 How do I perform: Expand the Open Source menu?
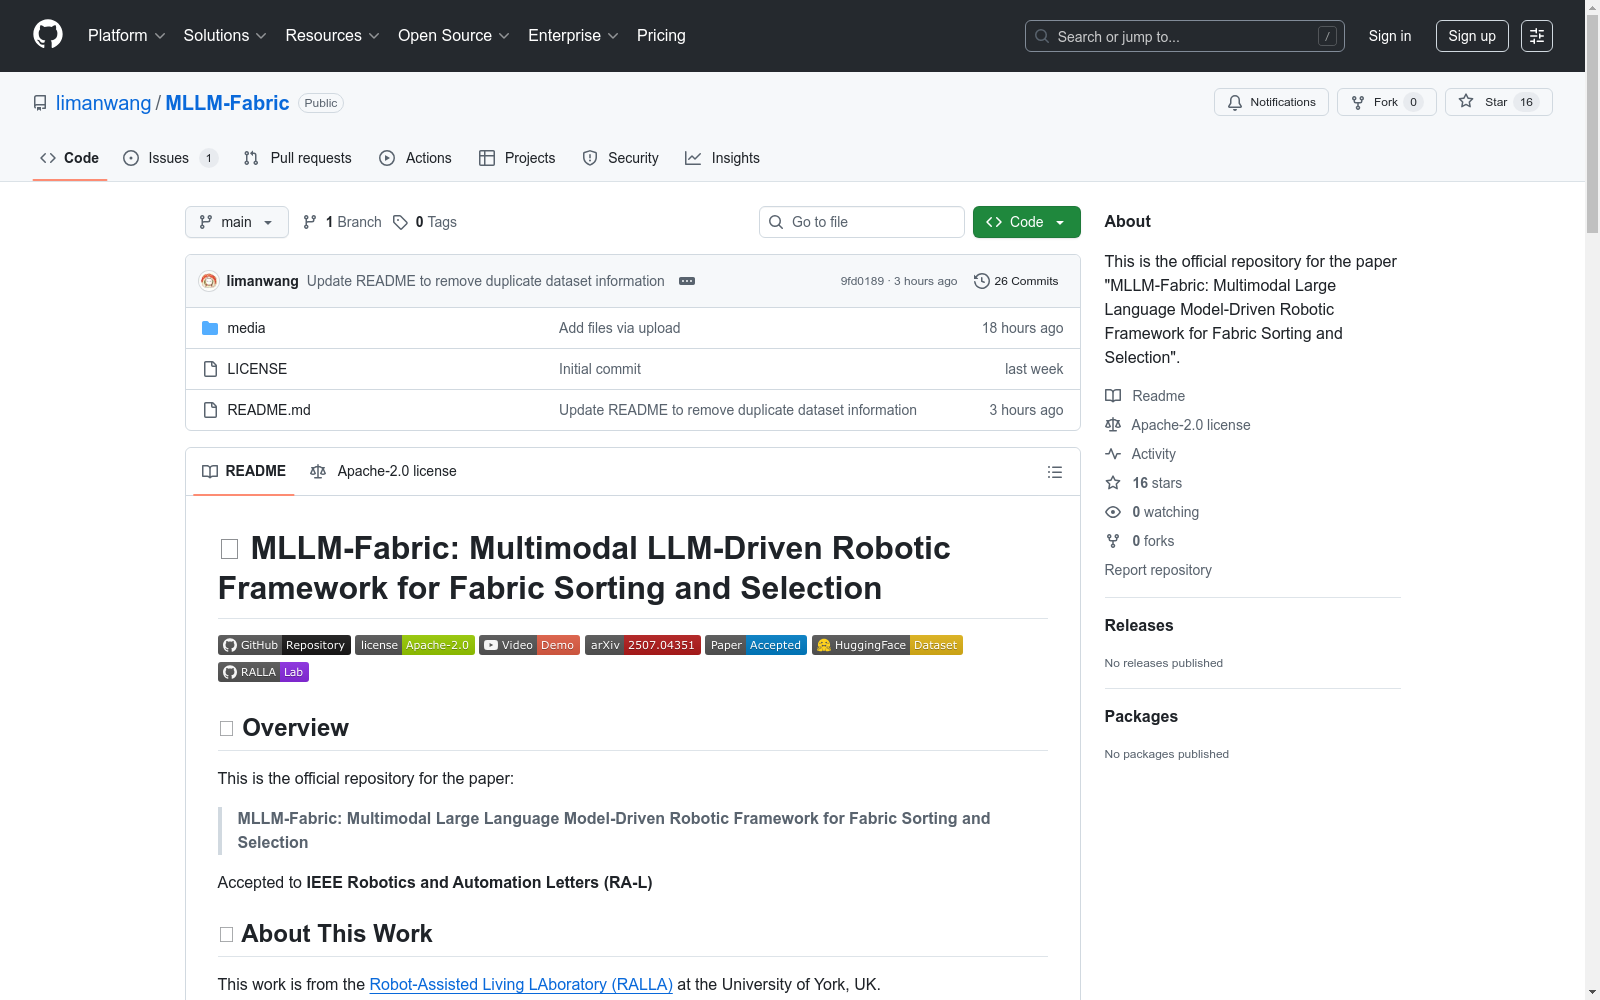click(x=454, y=36)
